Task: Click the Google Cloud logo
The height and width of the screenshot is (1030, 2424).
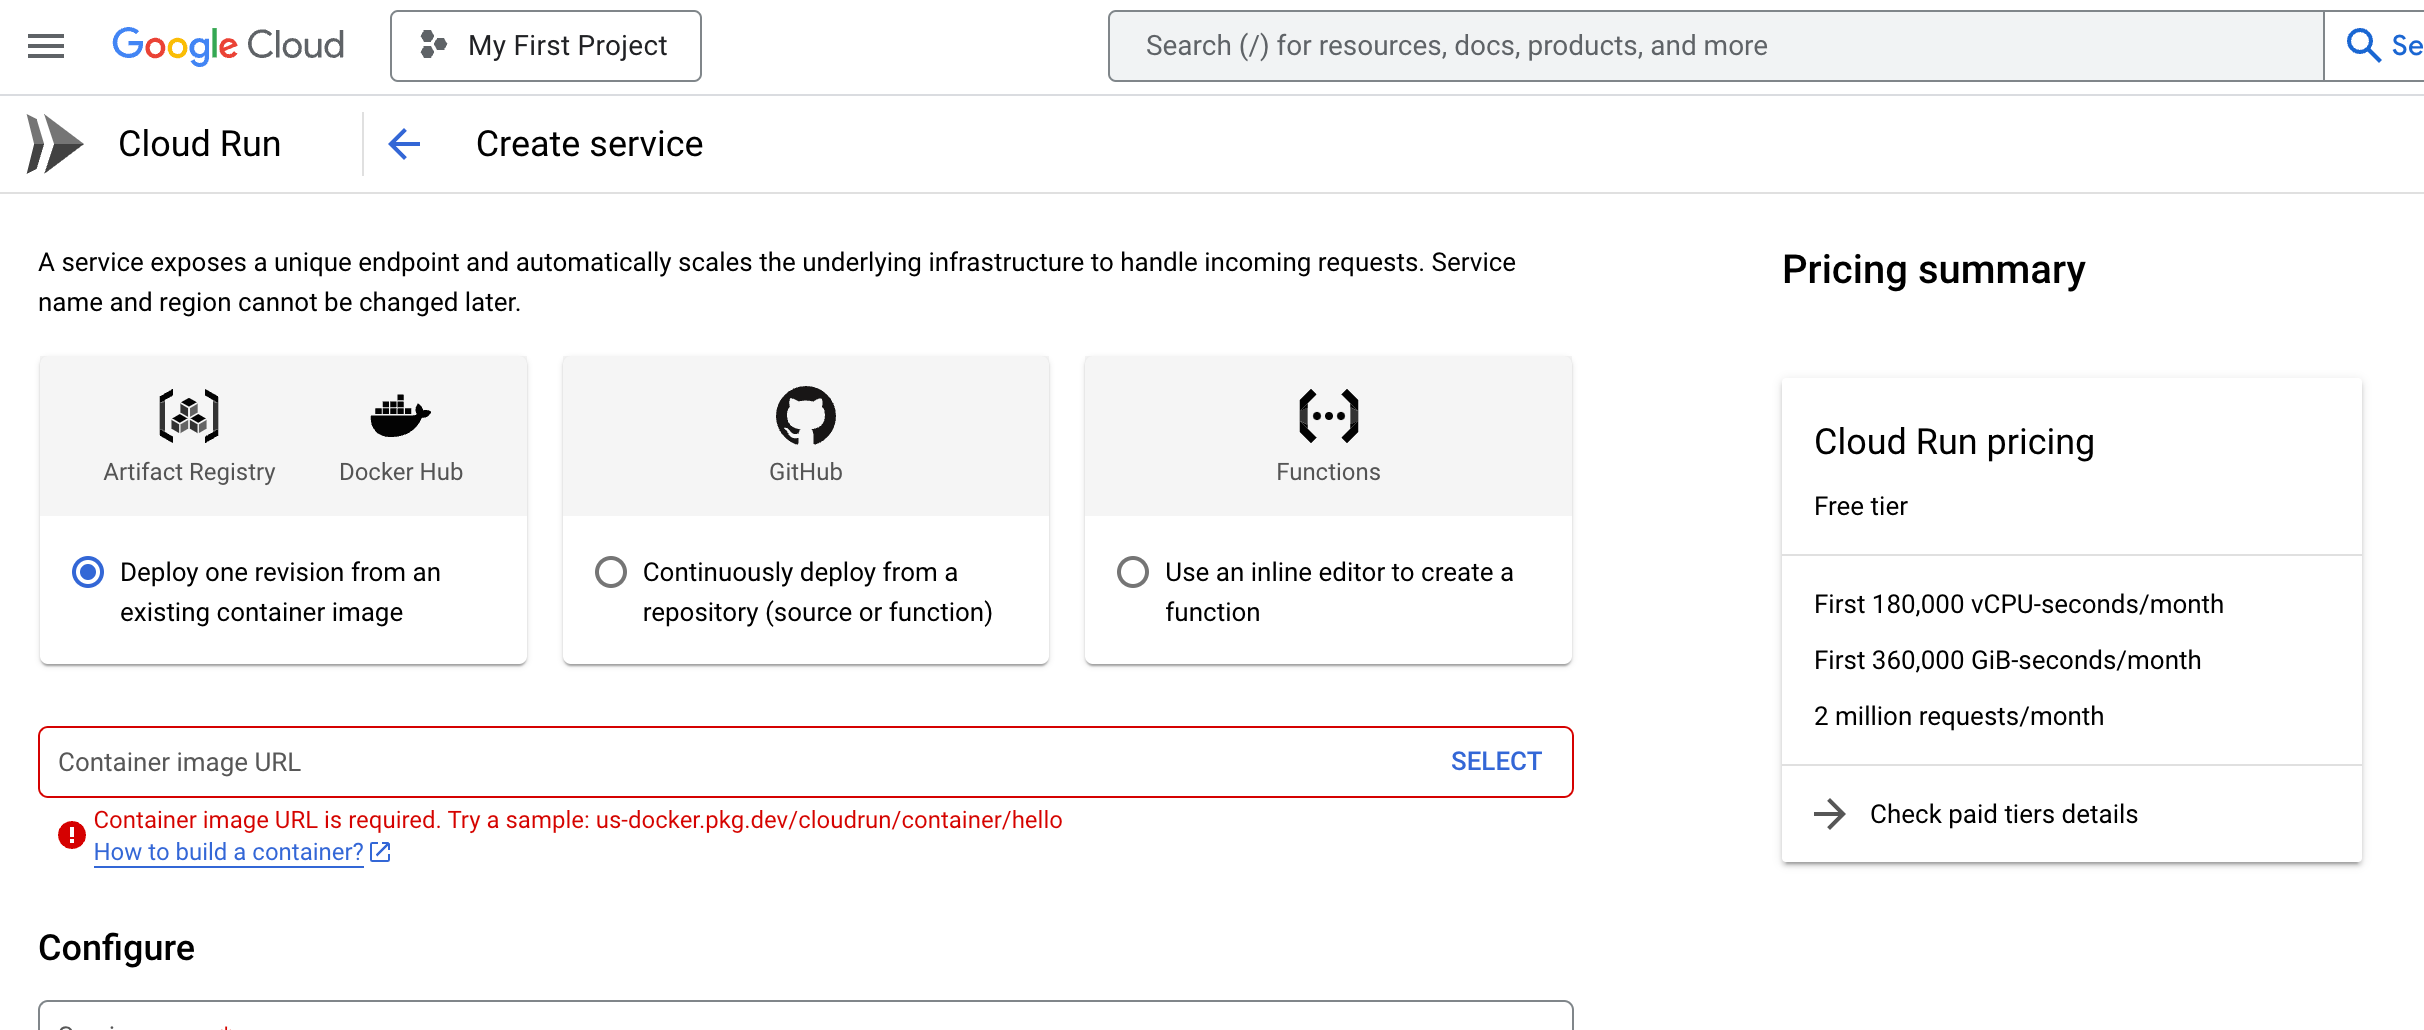Action: [x=228, y=45]
